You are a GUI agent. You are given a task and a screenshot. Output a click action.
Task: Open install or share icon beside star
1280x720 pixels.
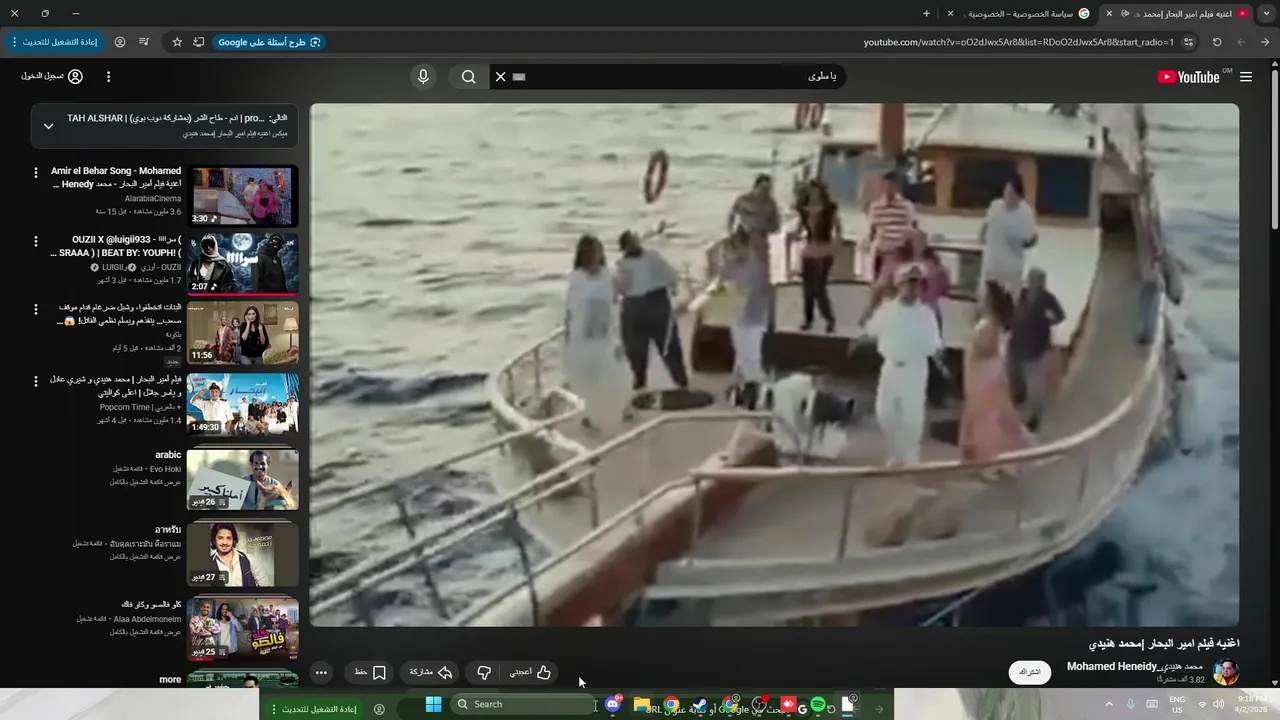tap(199, 42)
